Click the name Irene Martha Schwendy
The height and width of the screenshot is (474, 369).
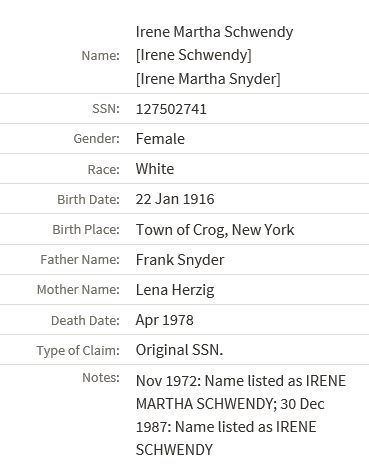[x=214, y=32]
